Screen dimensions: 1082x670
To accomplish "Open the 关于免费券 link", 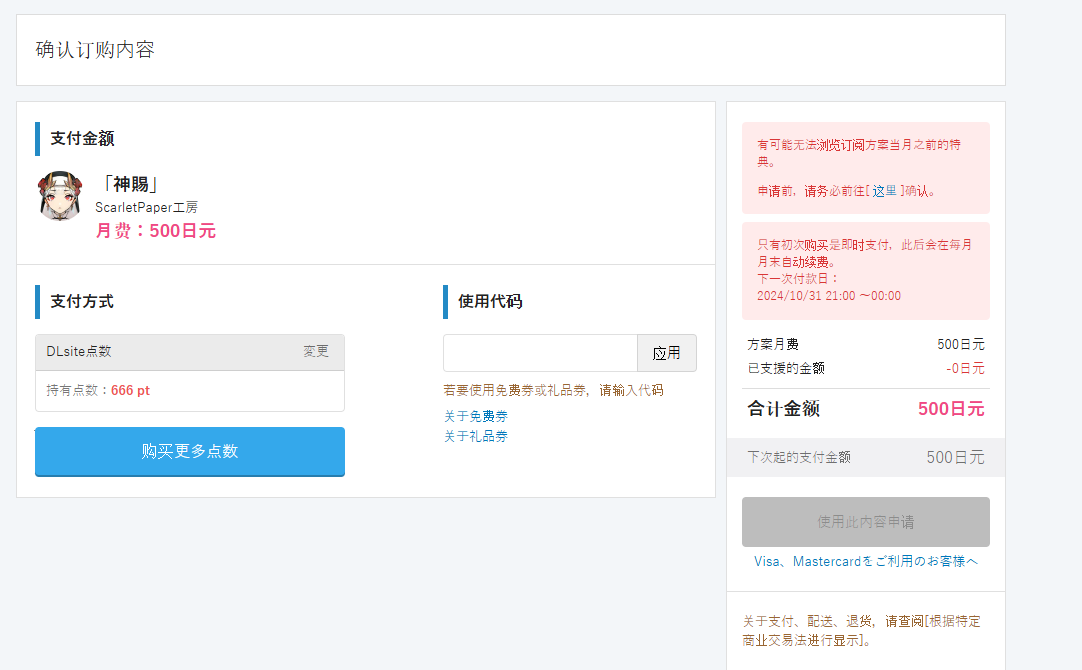I will [x=476, y=416].
